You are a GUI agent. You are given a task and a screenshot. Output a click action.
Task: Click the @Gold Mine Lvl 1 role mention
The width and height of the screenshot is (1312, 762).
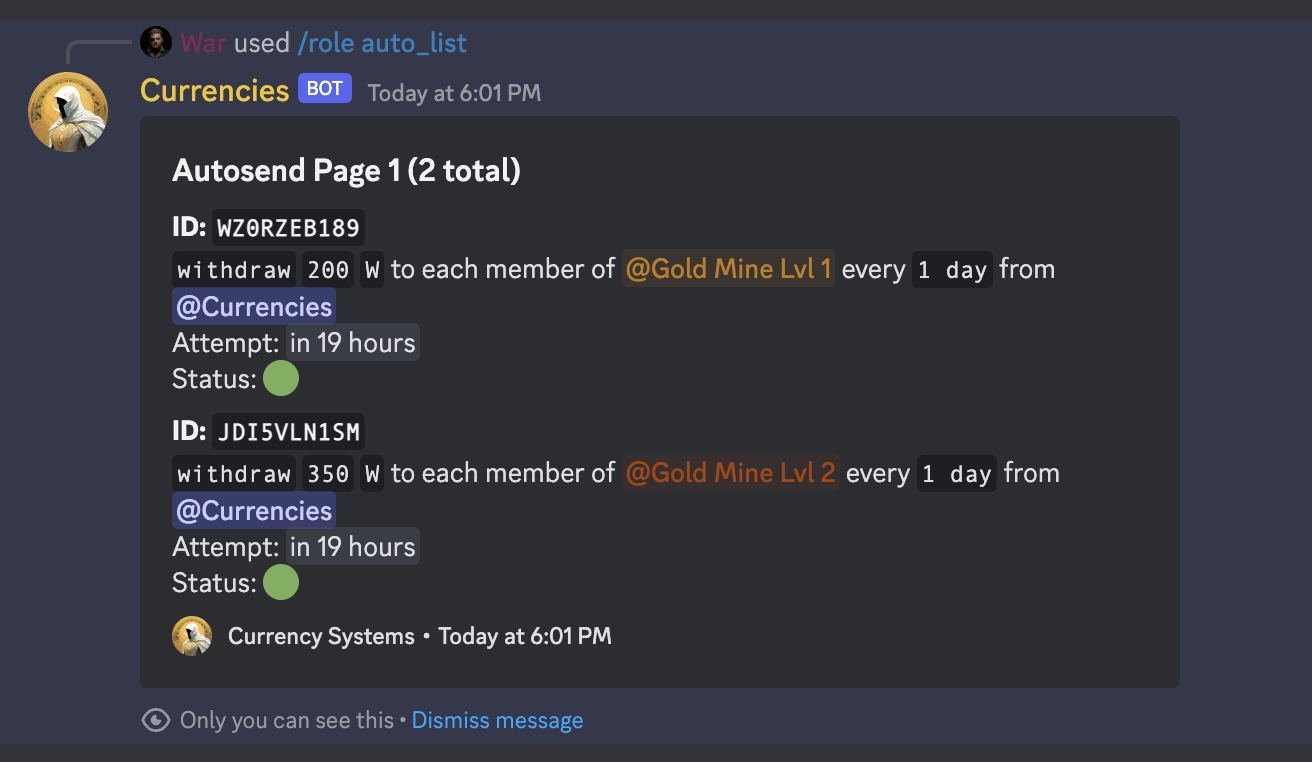click(x=728, y=269)
